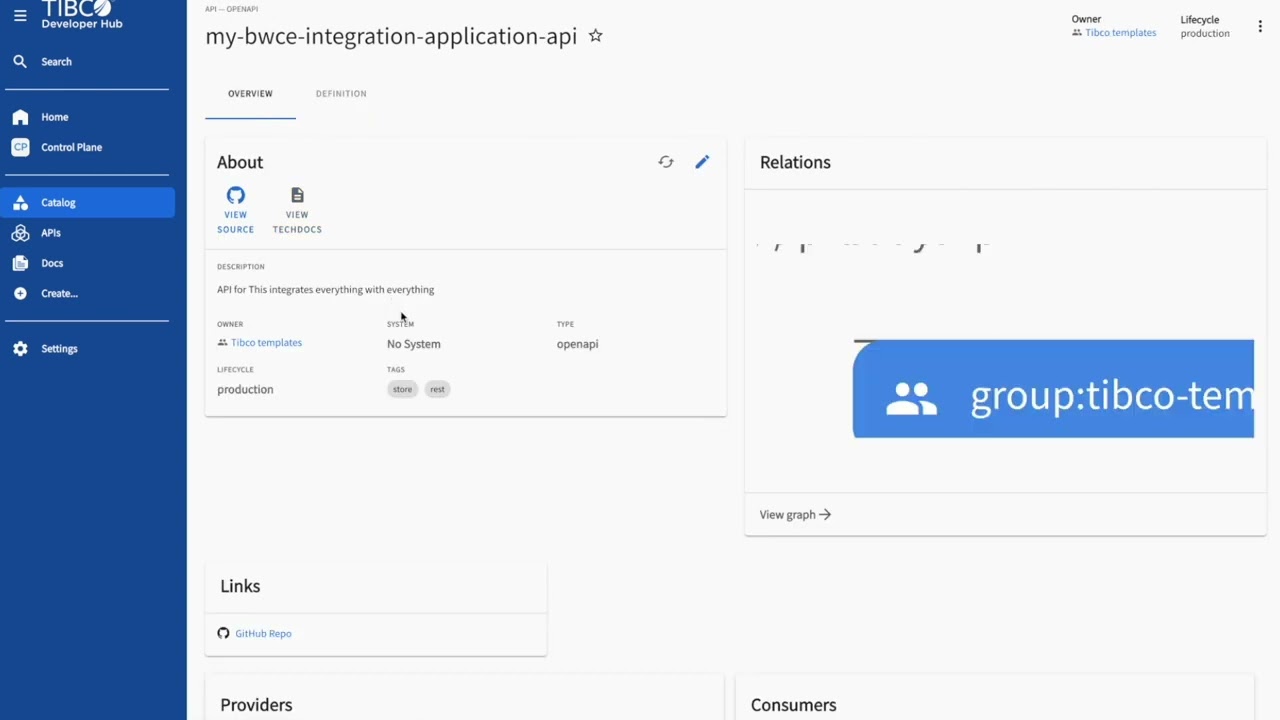Viewport: 1280px width, 720px height.
Task: Click the Create plus-circle icon
Action: [20, 293]
